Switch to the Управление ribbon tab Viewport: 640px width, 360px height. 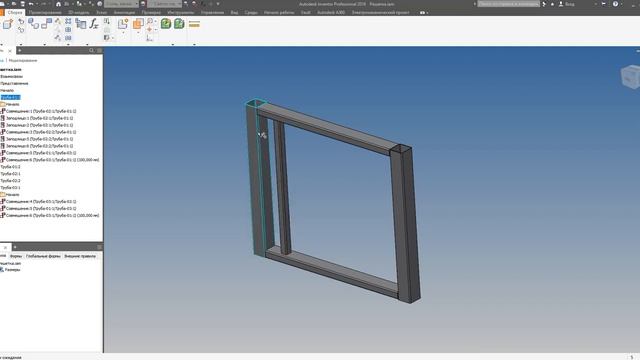(212, 12)
